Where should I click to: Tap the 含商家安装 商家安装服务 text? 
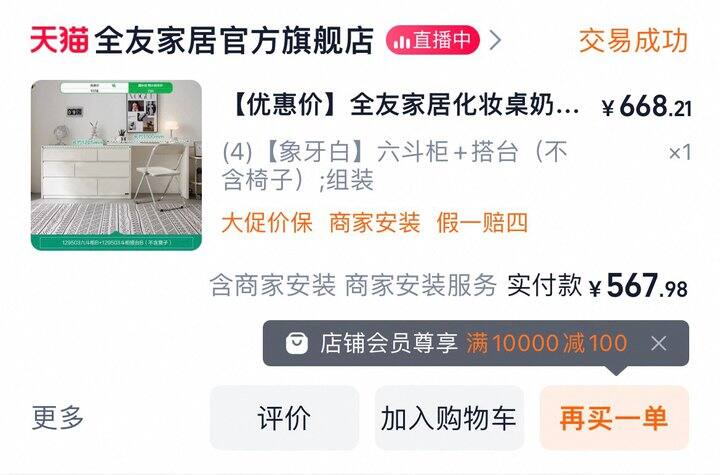click(x=353, y=285)
